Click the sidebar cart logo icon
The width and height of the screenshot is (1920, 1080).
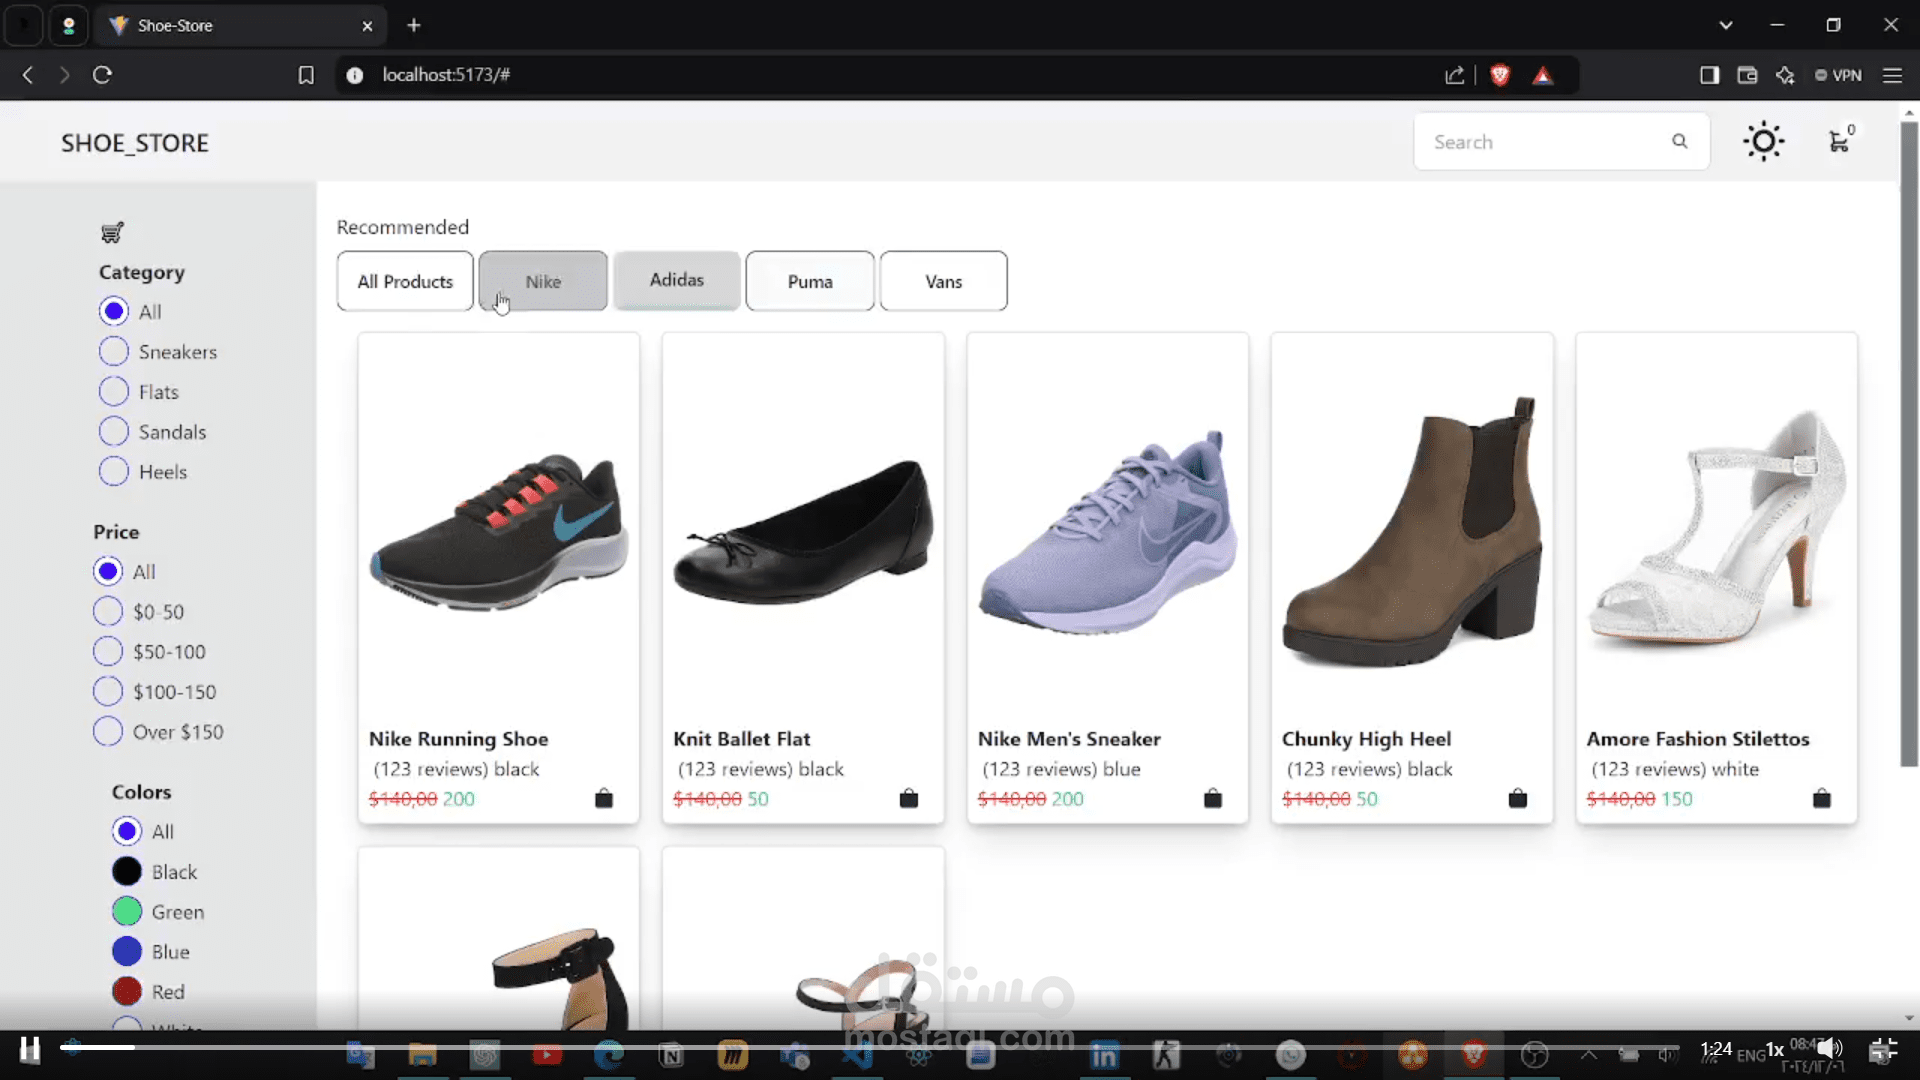pyautogui.click(x=112, y=232)
